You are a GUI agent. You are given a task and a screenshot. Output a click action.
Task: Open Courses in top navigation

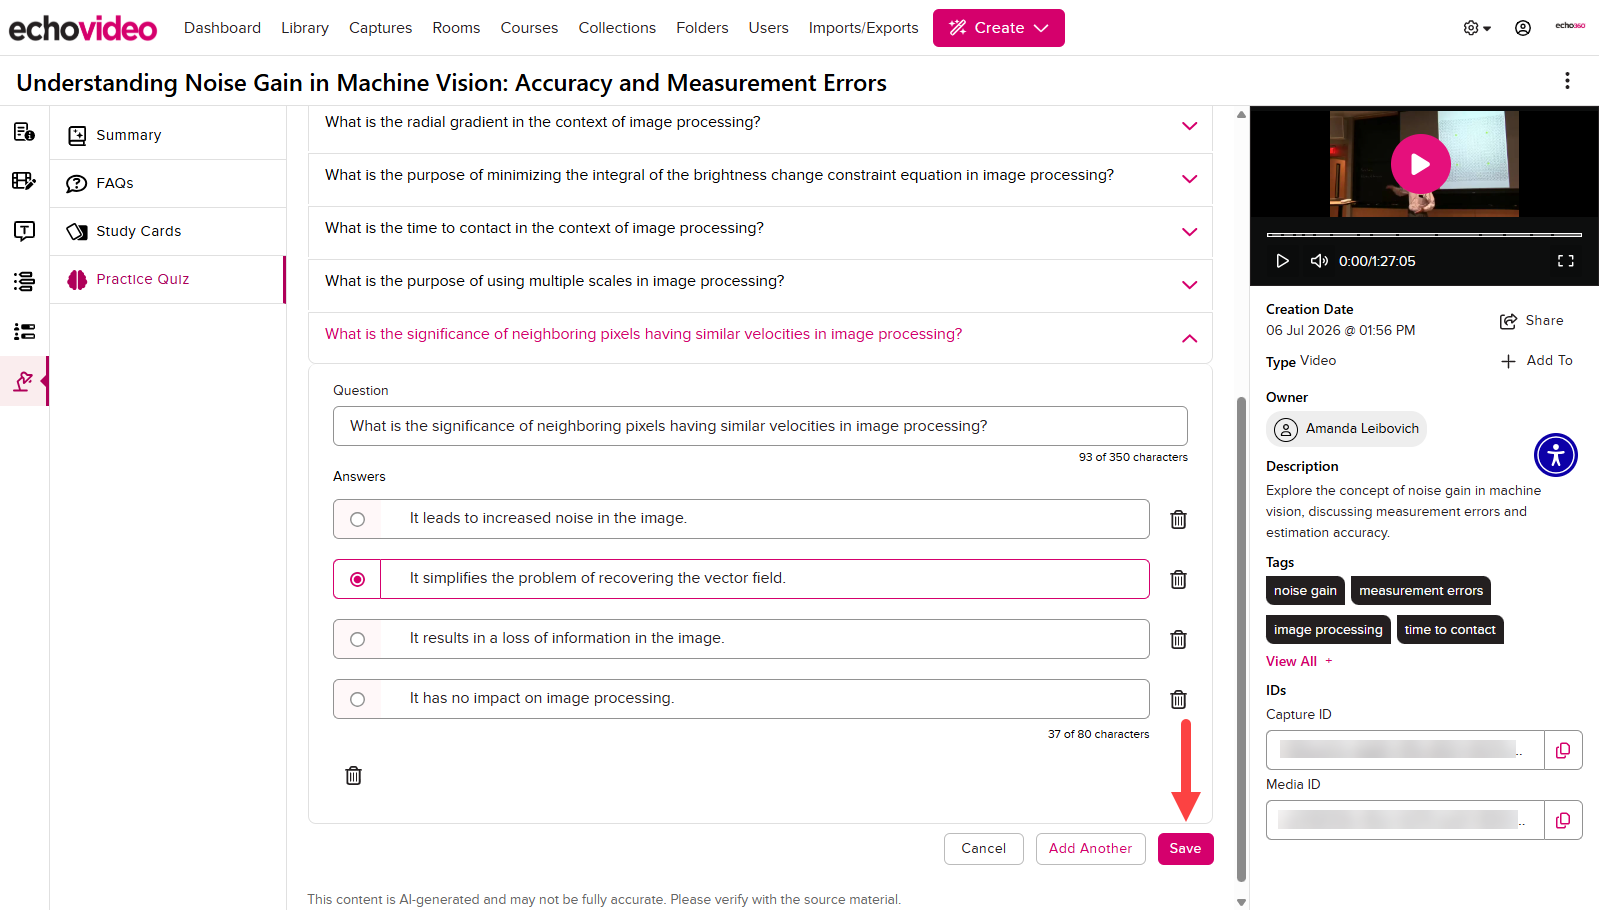(x=529, y=28)
